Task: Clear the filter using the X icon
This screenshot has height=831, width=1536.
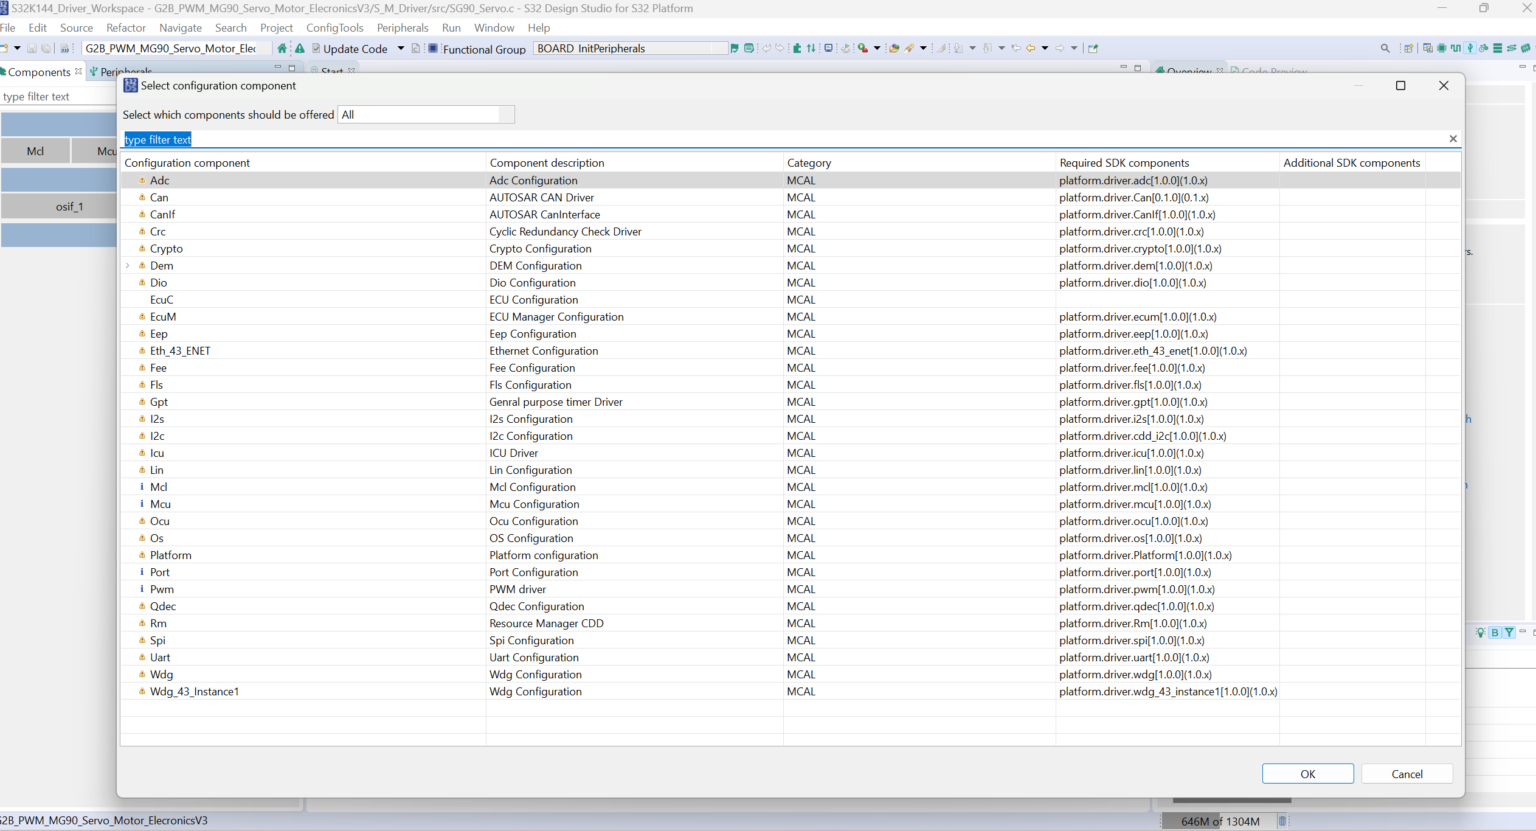Action: (x=1453, y=138)
